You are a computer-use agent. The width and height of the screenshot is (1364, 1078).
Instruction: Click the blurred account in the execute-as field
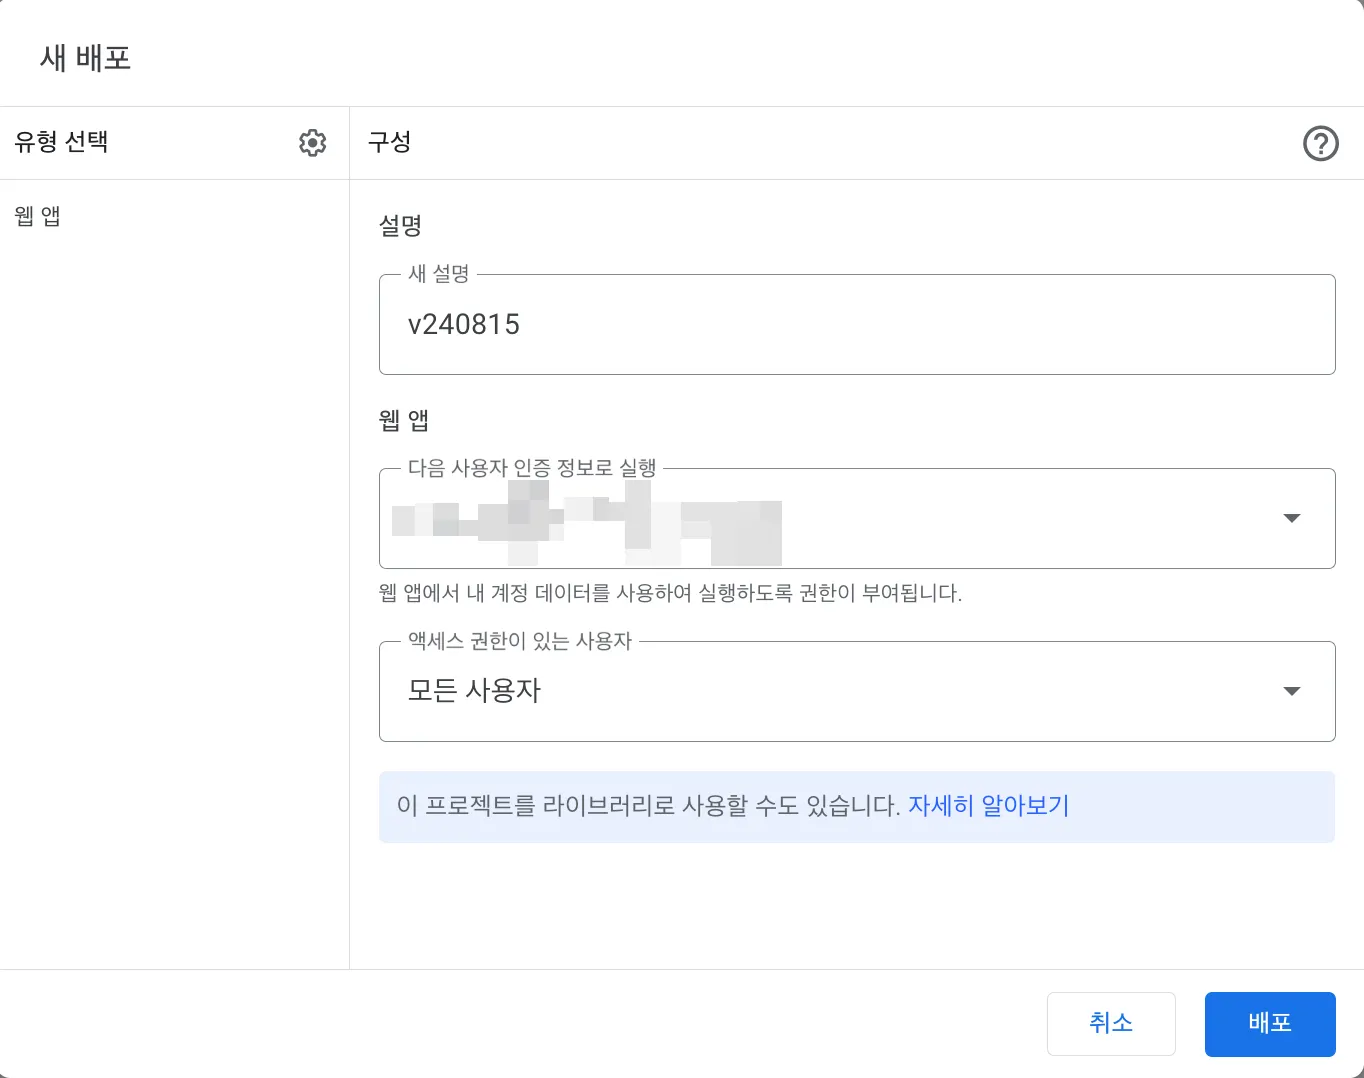click(587, 520)
